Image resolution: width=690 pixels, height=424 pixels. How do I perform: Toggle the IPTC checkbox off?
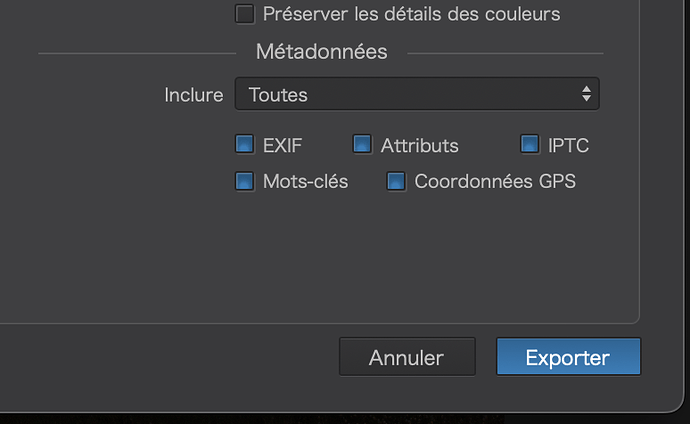(530, 144)
